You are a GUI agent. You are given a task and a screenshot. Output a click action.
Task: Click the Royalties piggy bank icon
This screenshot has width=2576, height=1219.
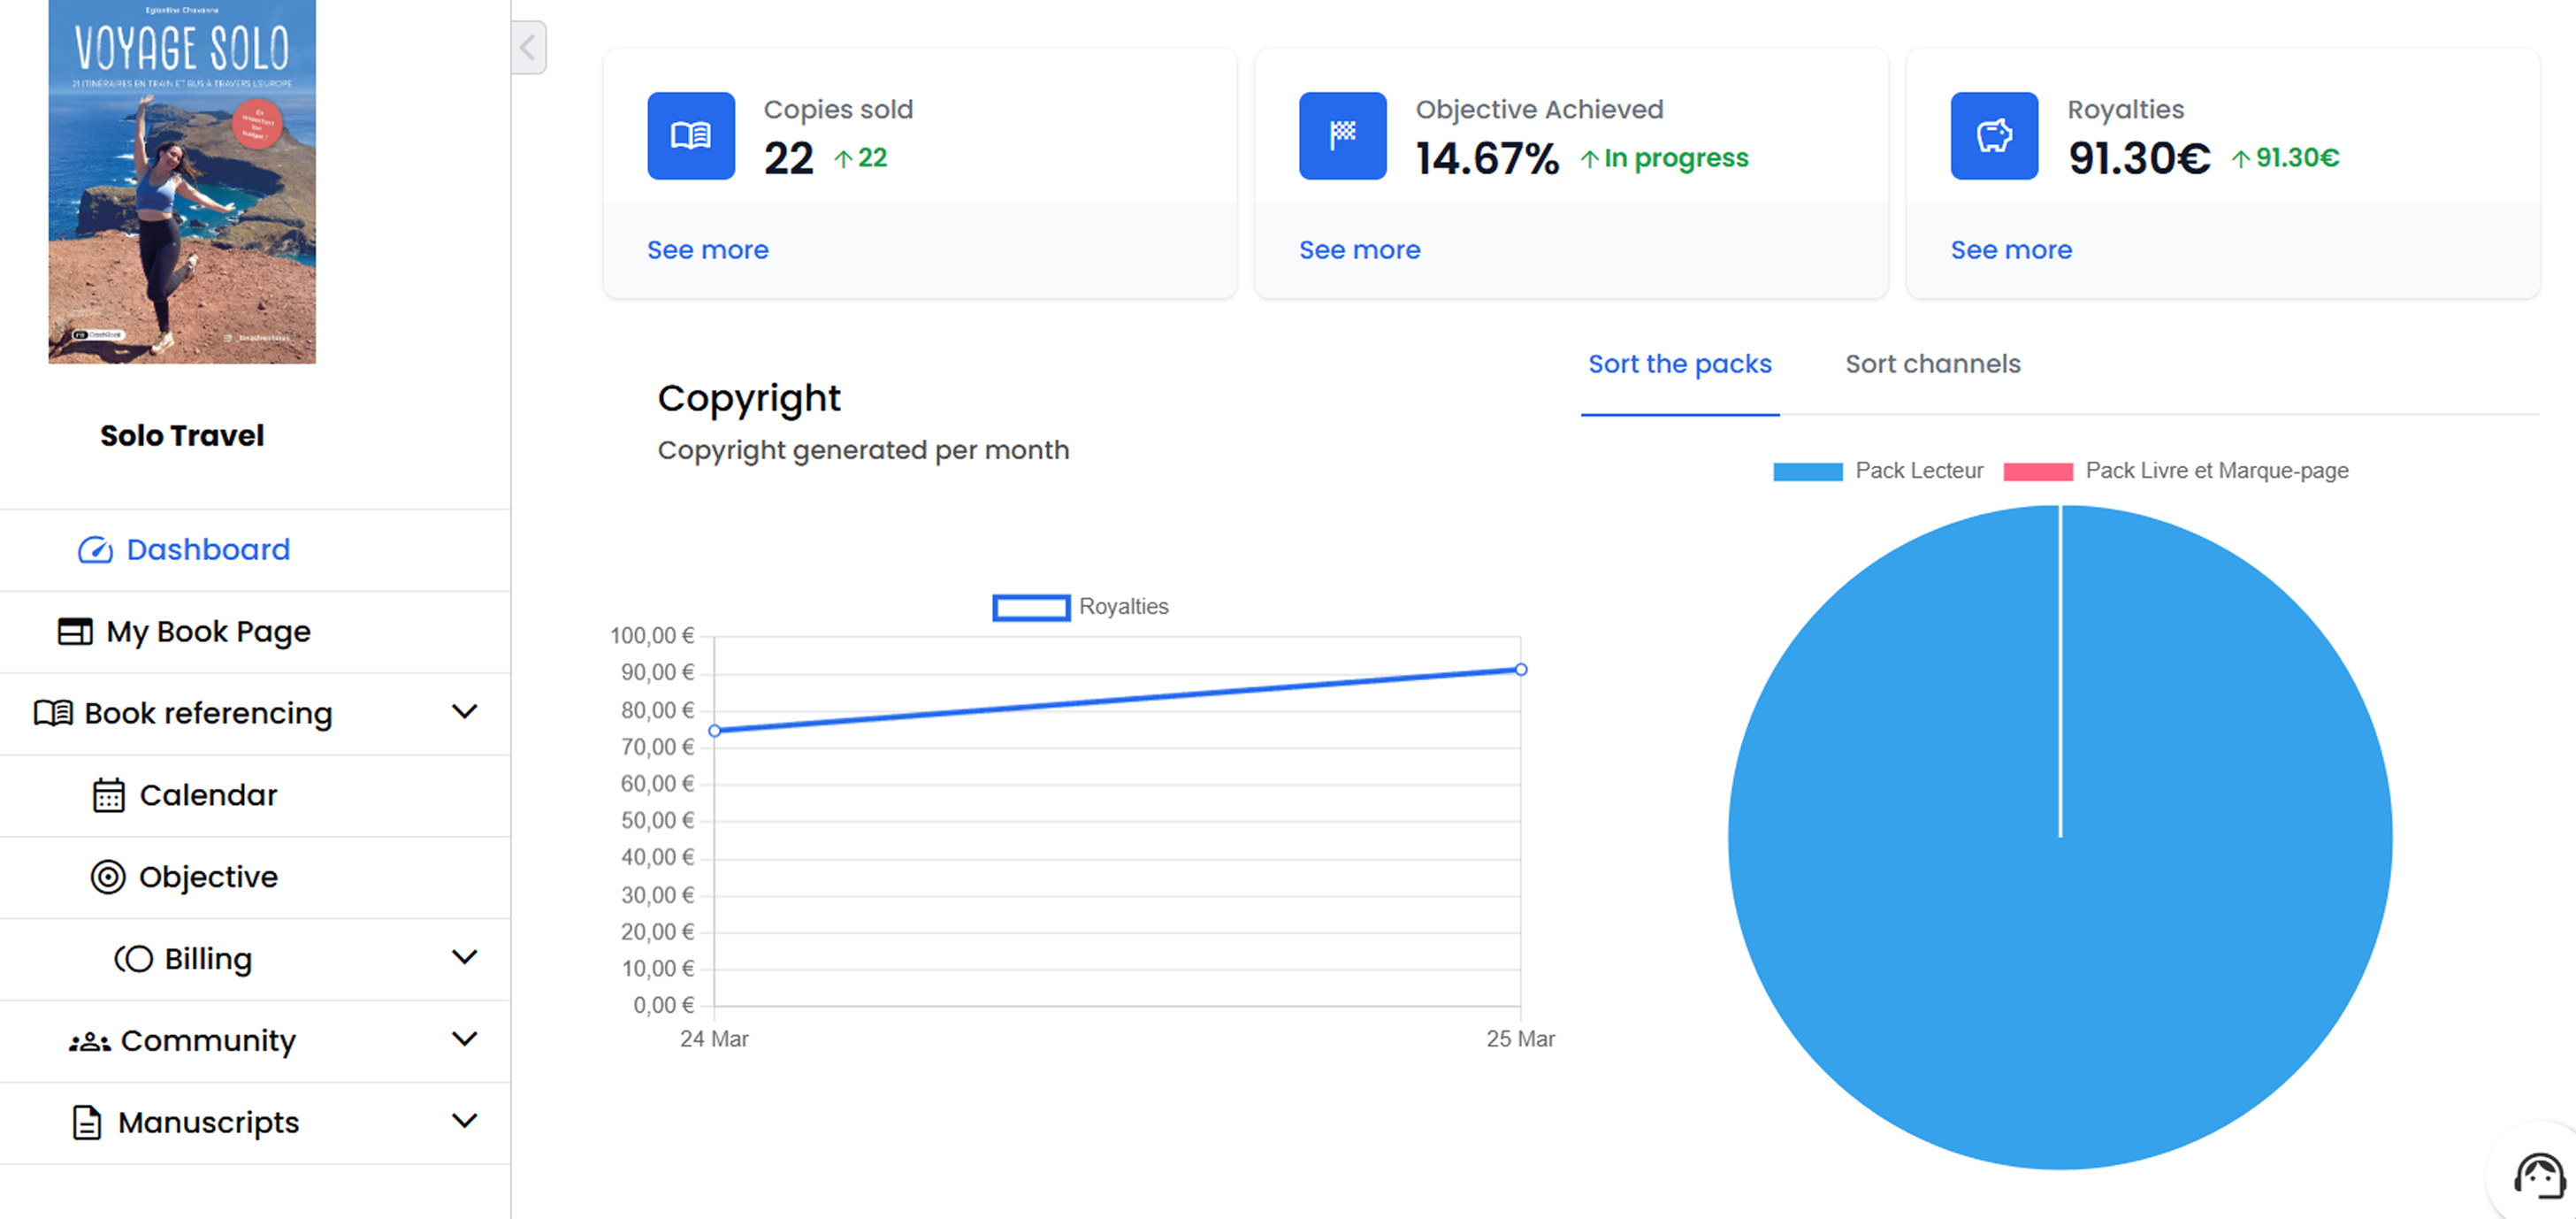pos(1993,136)
